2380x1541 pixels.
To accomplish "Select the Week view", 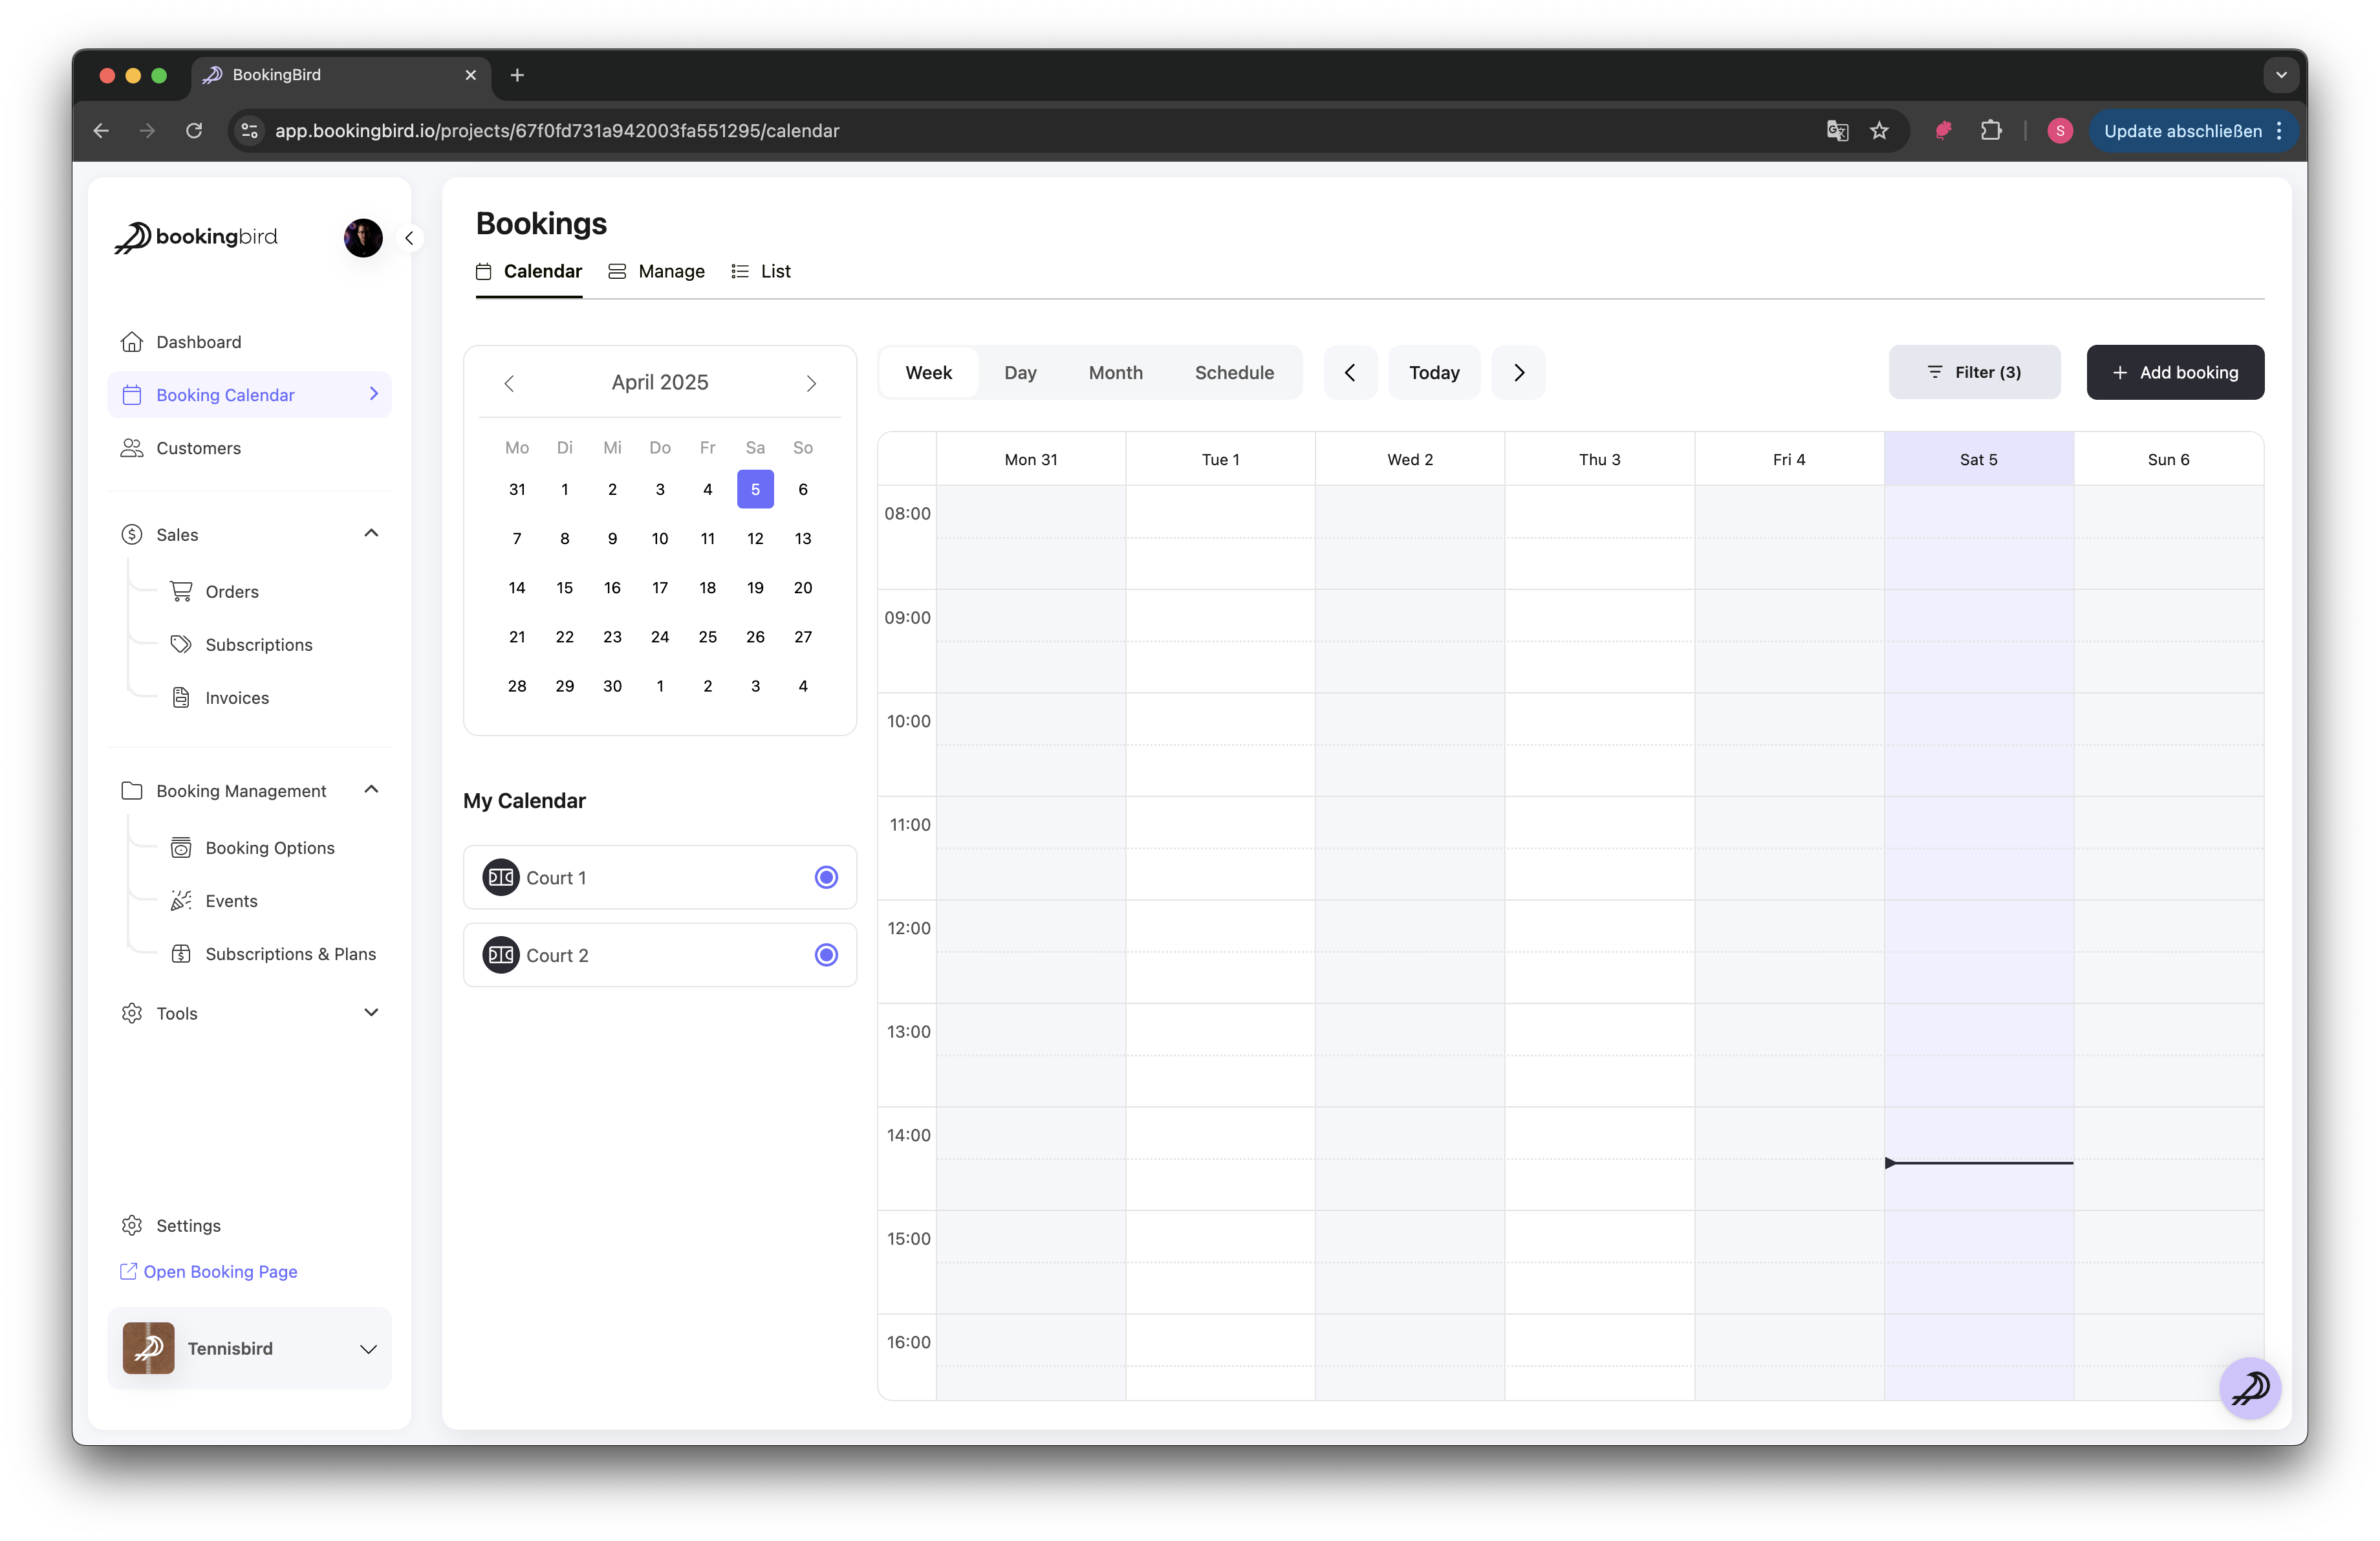I will coord(929,373).
